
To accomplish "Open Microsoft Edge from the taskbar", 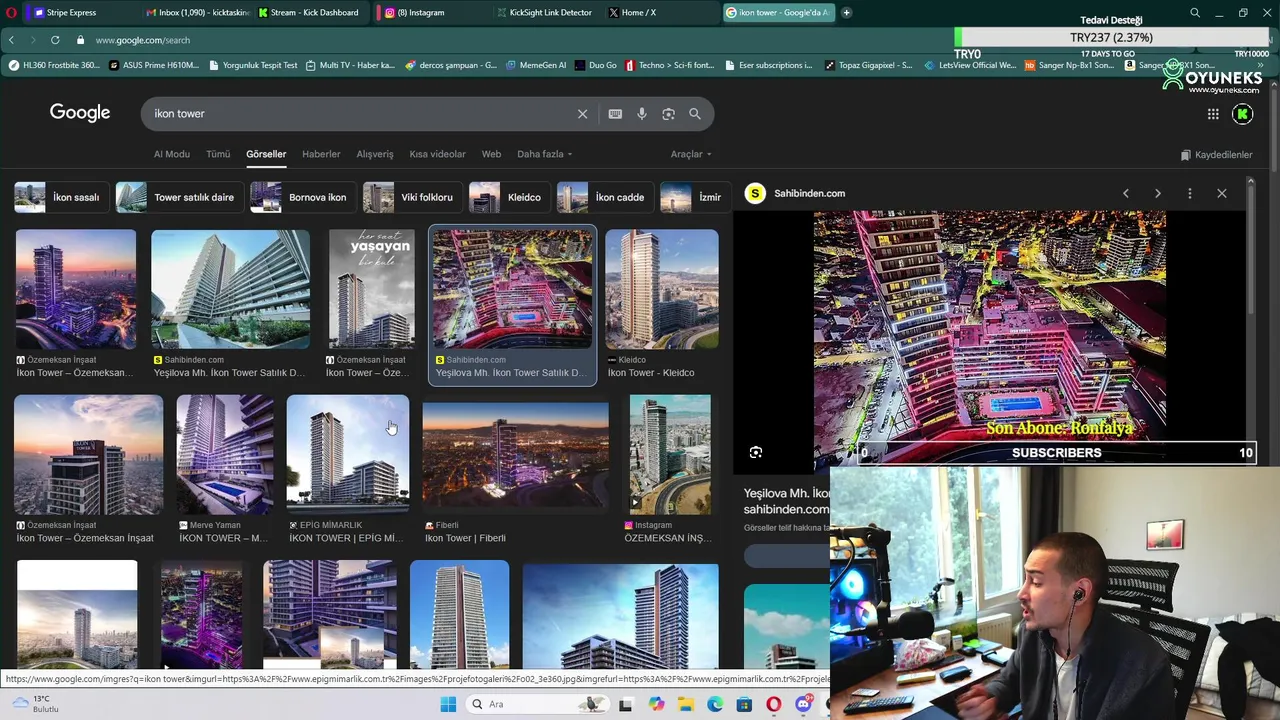I will coord(715,704).
